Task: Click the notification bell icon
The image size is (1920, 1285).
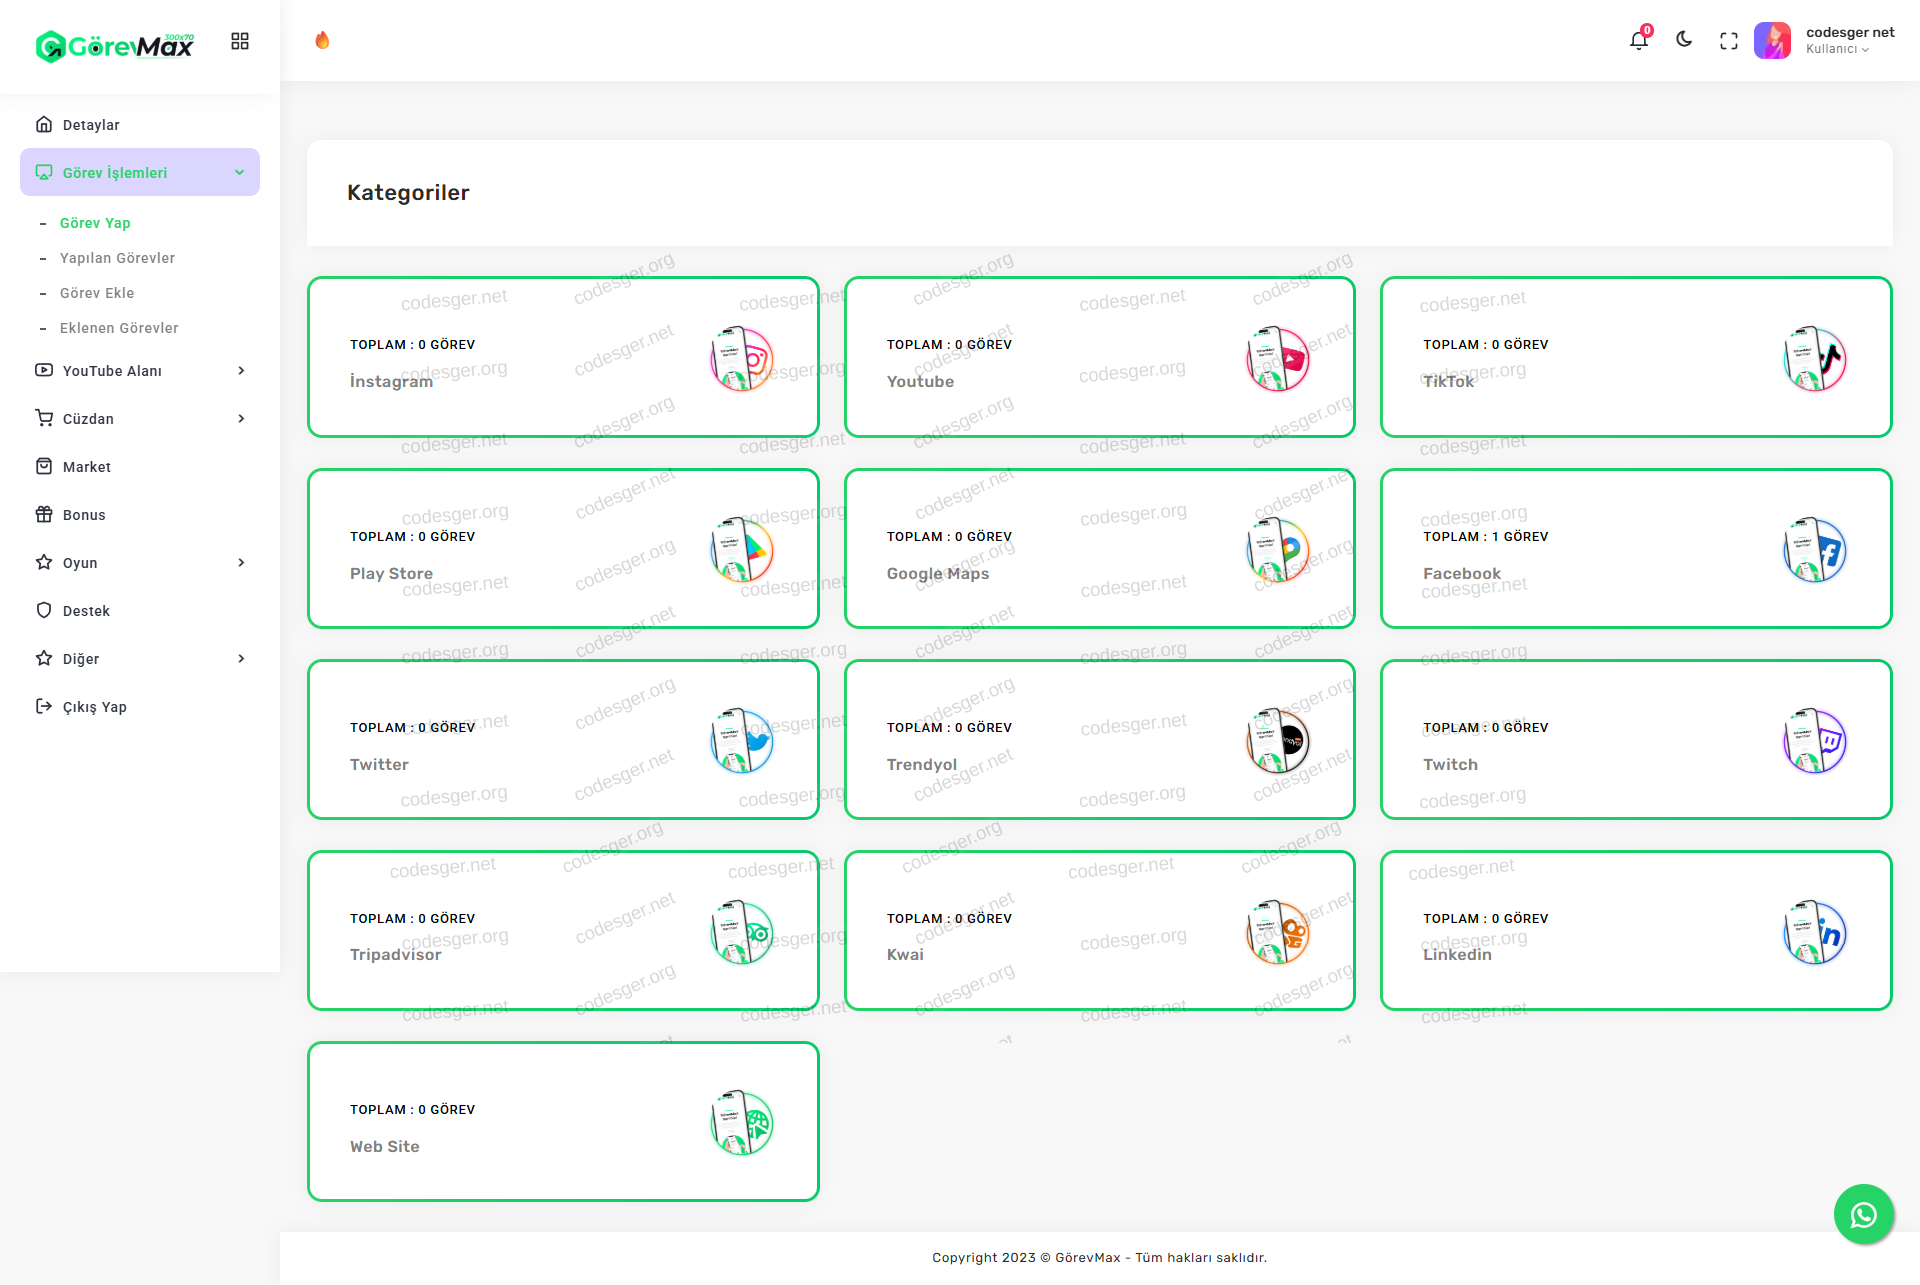Action: (1638, 41)
